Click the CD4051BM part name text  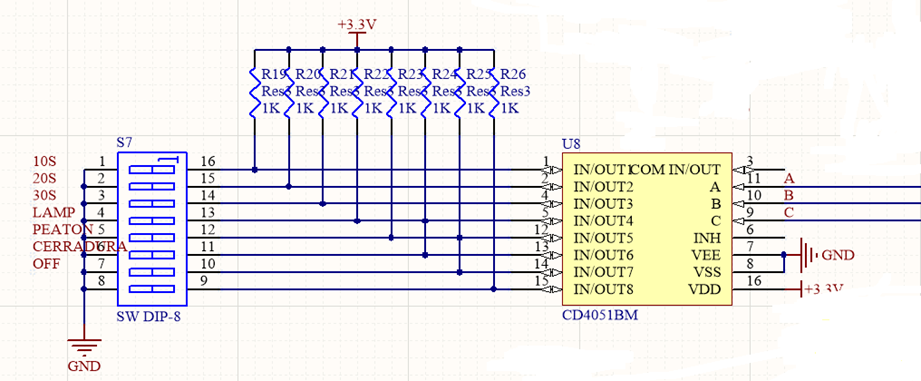pos(600,316)
